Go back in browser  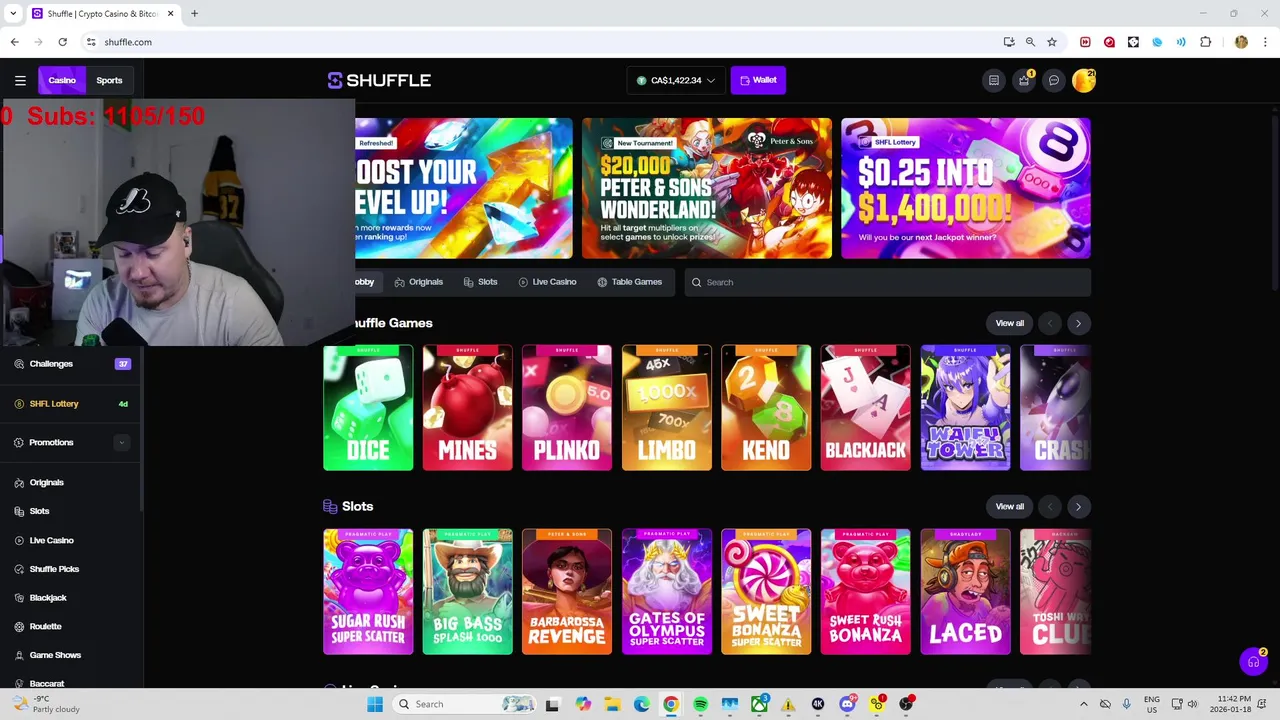[14, 42]
